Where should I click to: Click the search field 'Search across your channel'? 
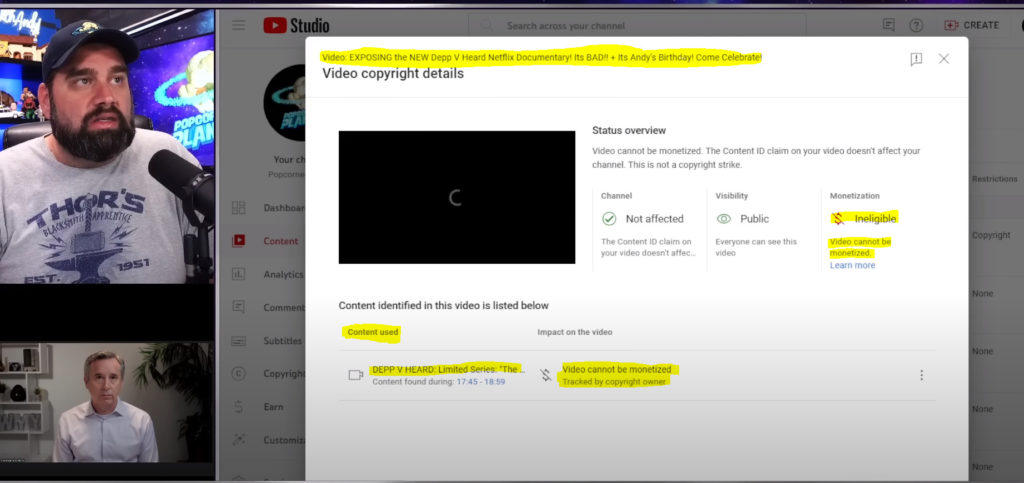pos(637,25)
